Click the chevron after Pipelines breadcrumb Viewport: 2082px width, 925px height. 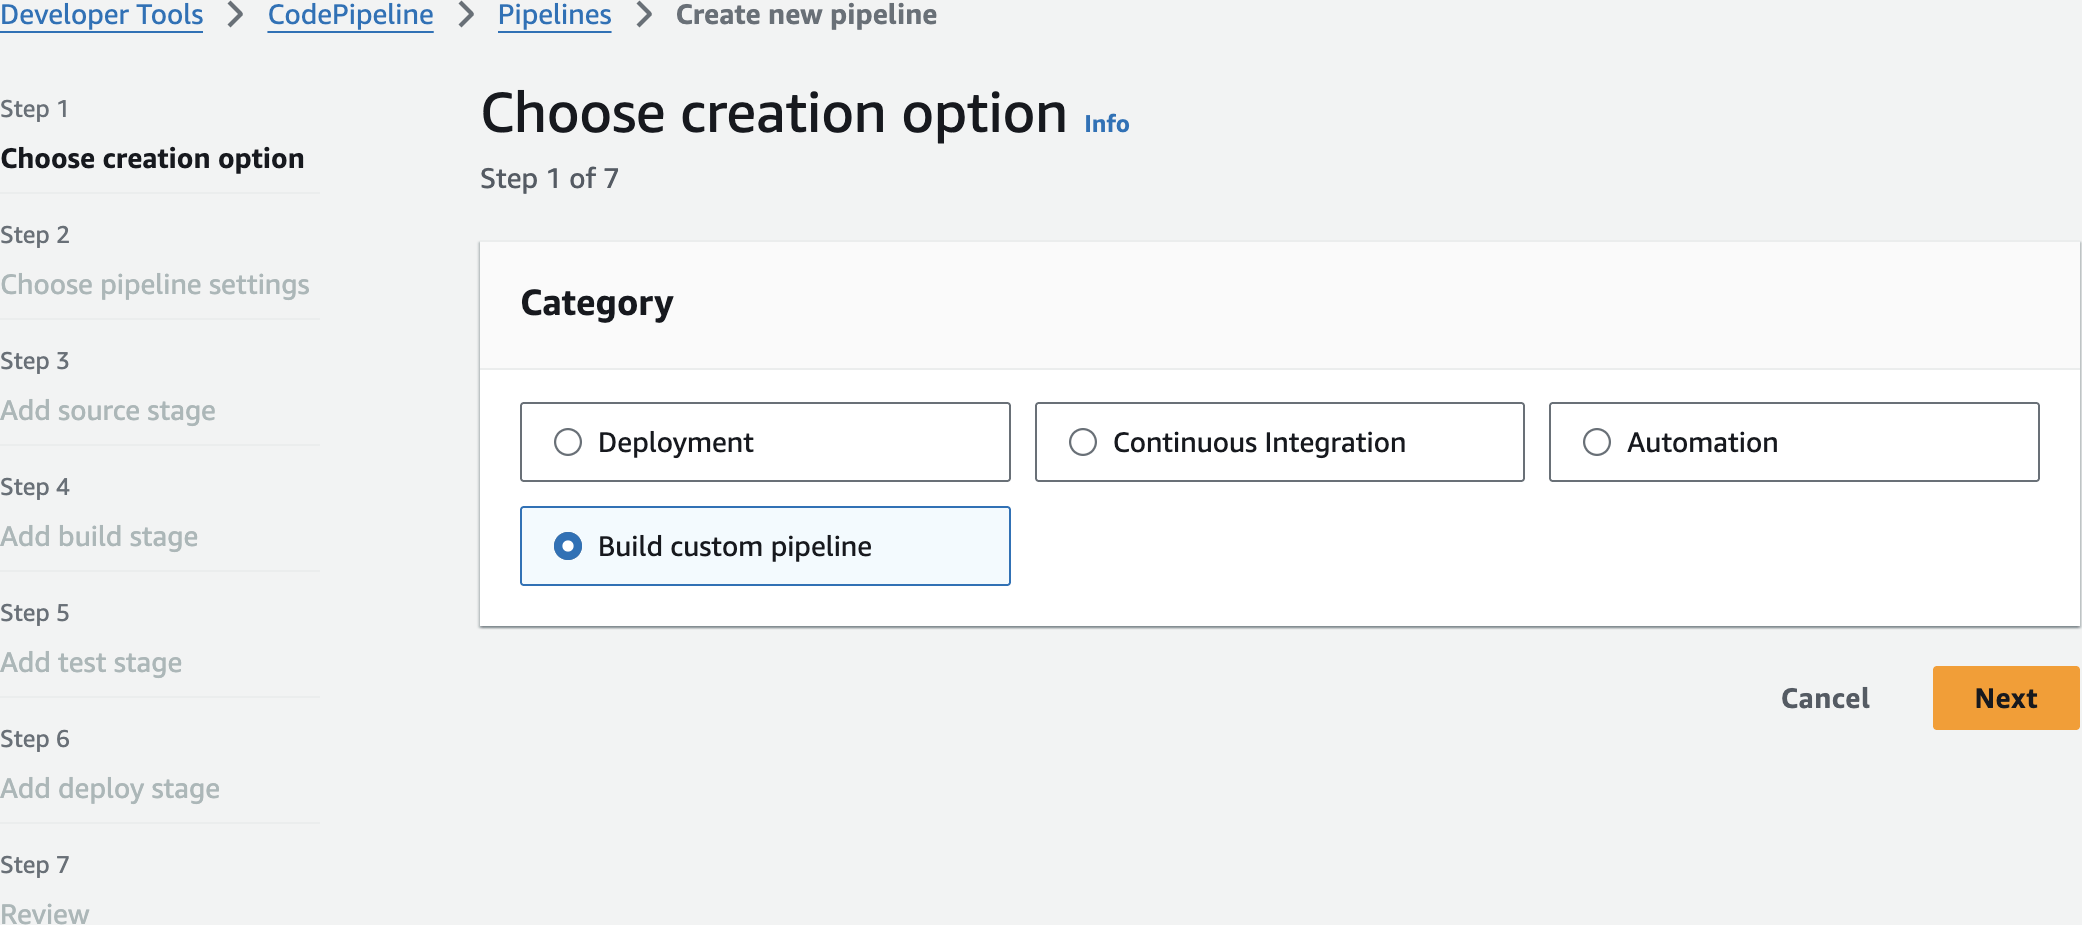click(644, 15)
